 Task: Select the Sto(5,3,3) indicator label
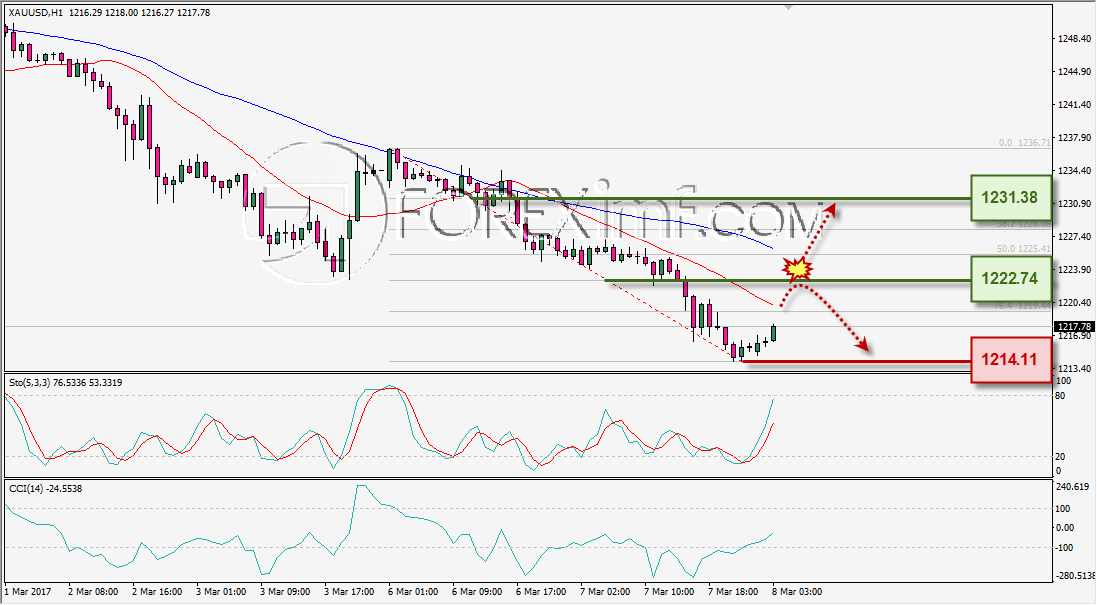click(65, 383)
